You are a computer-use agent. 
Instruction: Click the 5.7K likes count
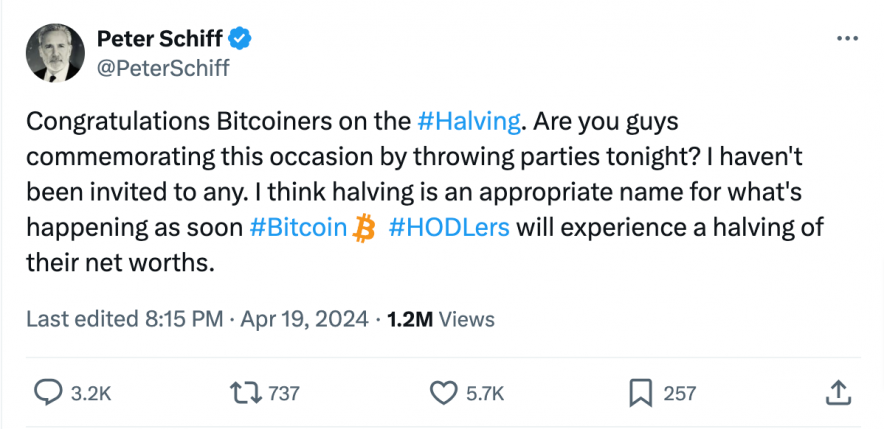tap(487, 393)
